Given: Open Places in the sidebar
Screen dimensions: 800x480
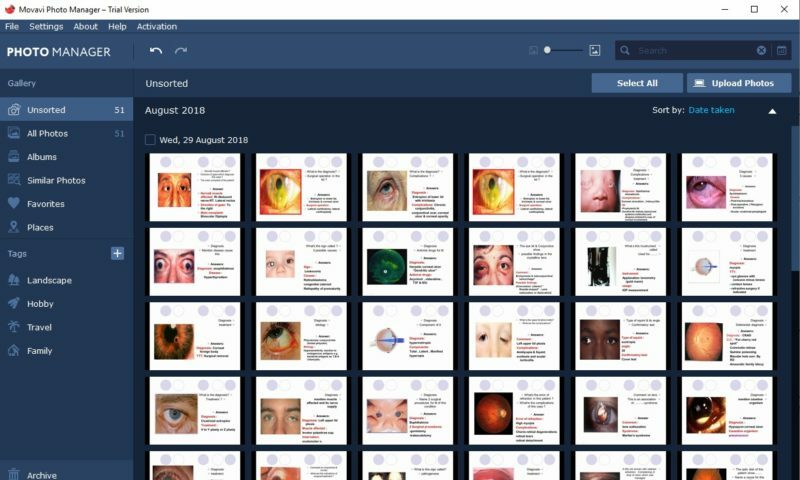Looking at the screenshot, I should tap(66, 227).
